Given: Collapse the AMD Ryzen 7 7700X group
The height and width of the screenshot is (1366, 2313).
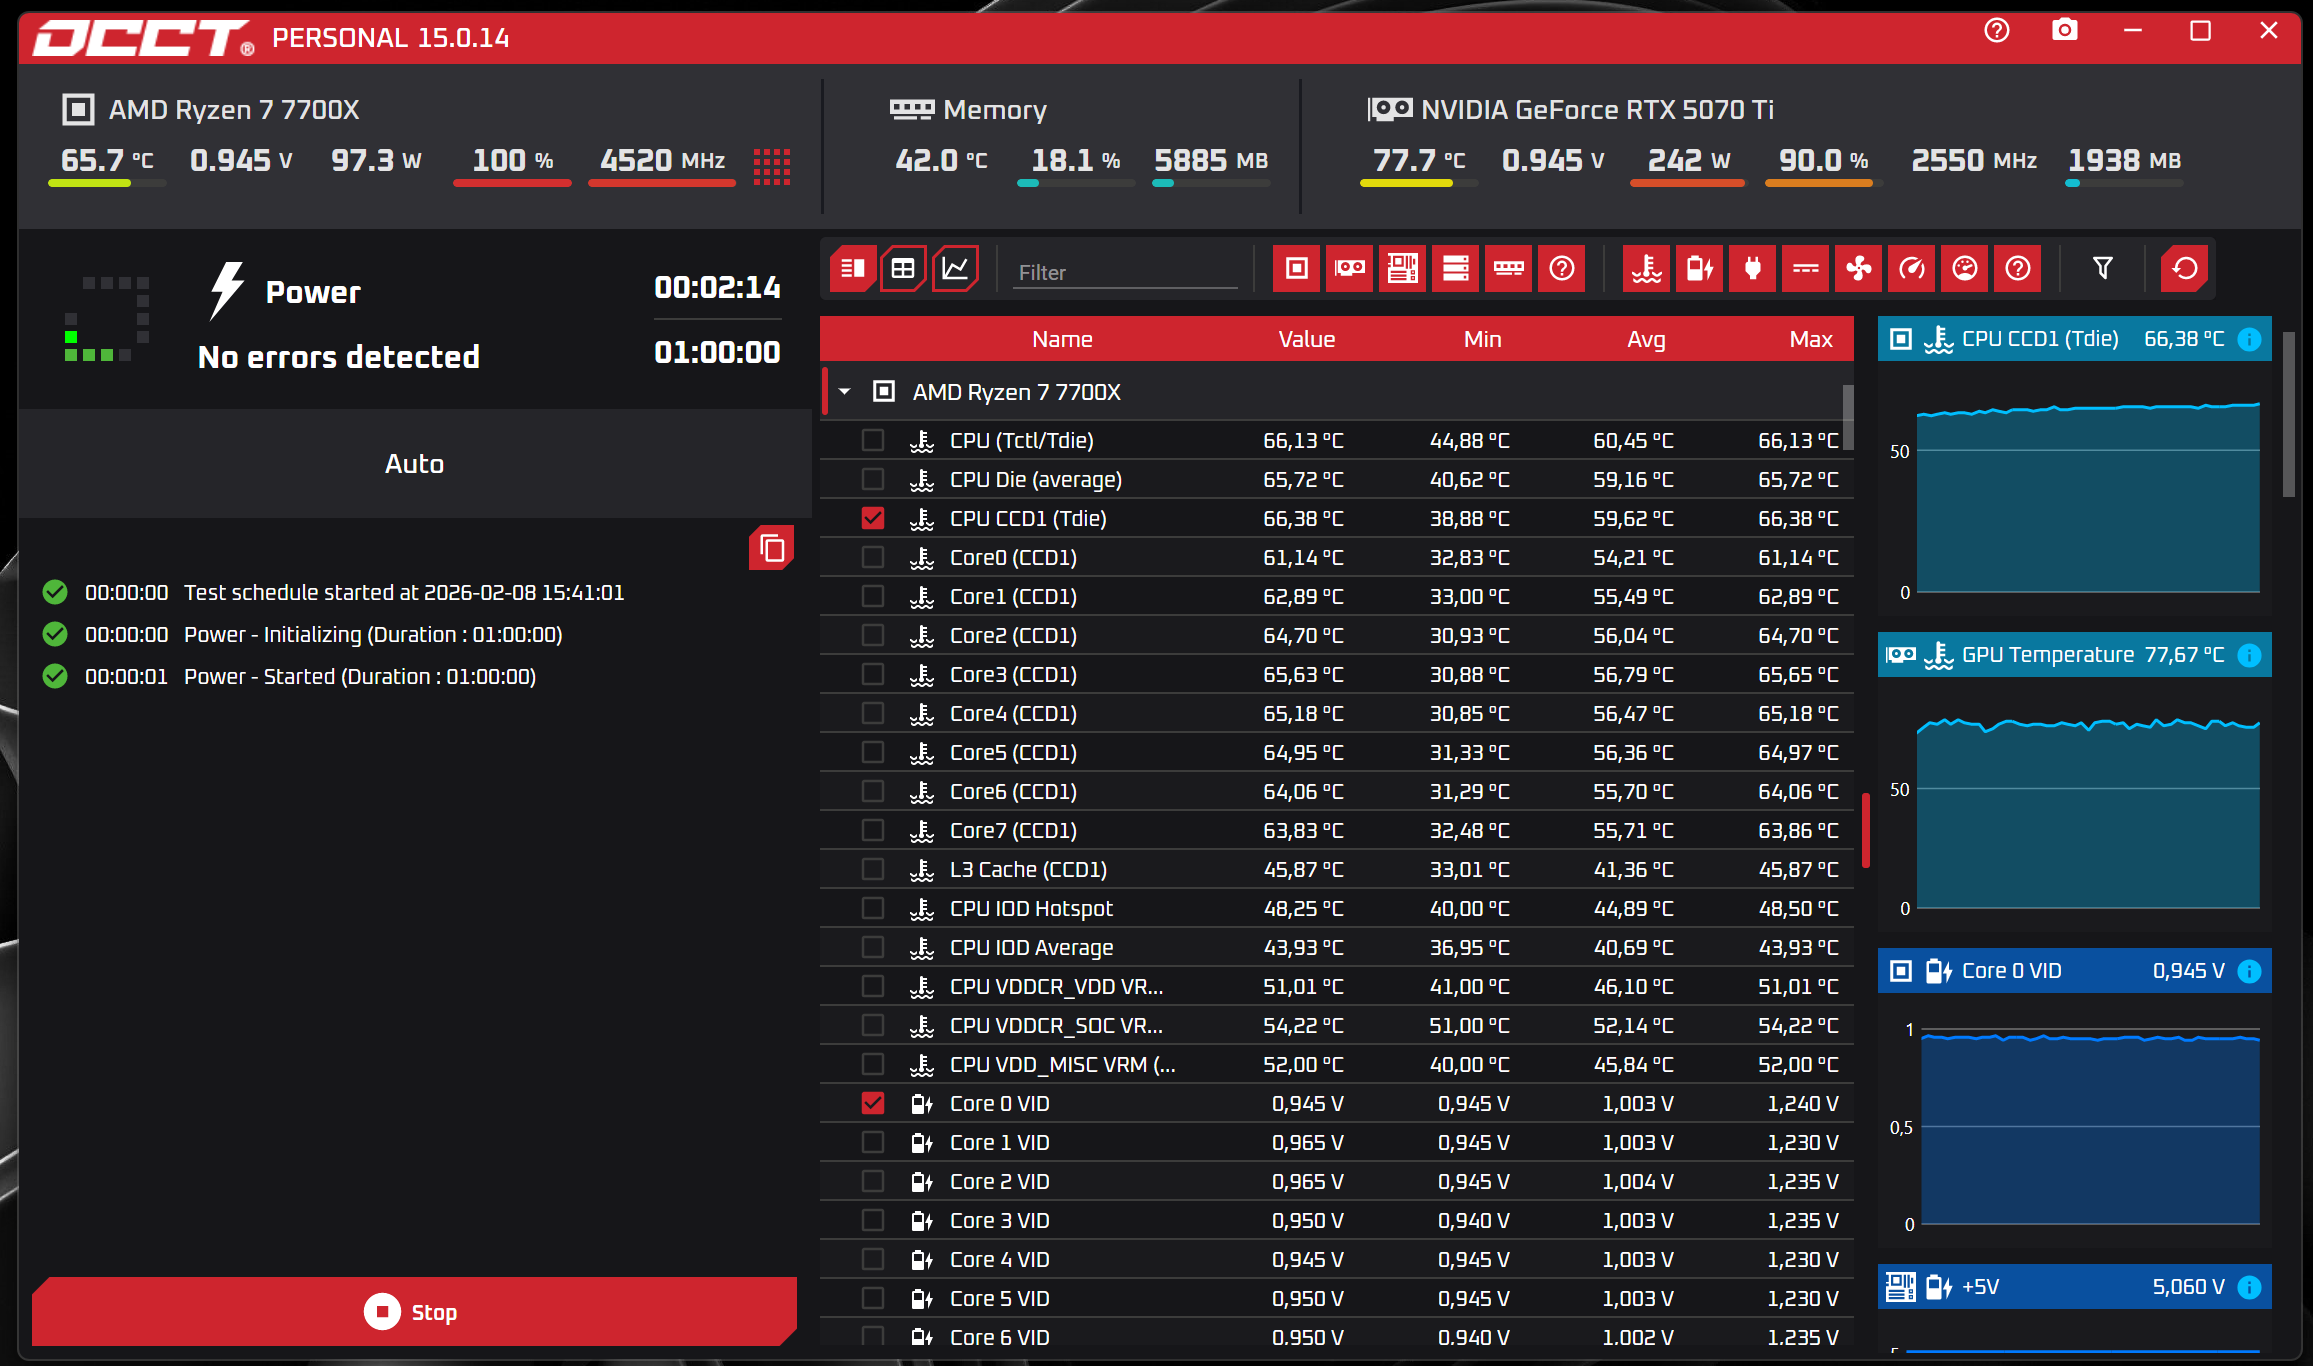Looking at the screenshot, I should point(845,392).
